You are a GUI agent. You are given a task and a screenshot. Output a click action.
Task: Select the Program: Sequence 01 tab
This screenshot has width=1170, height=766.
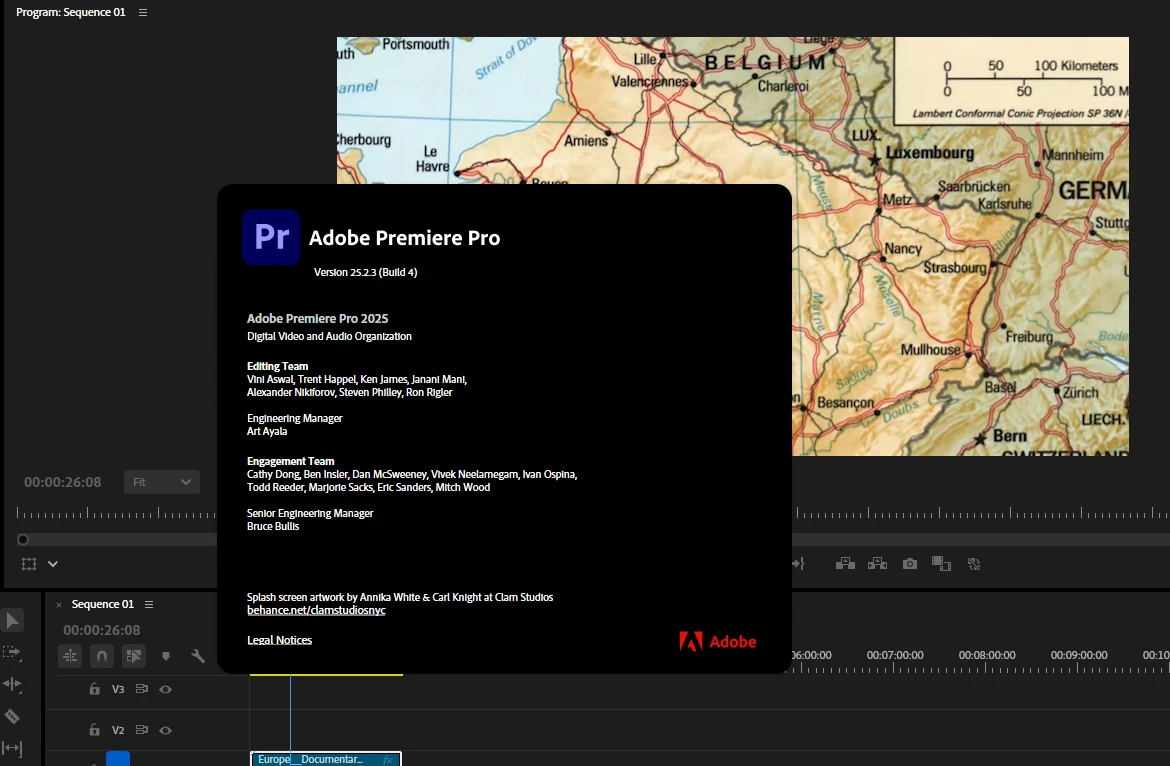71,13
